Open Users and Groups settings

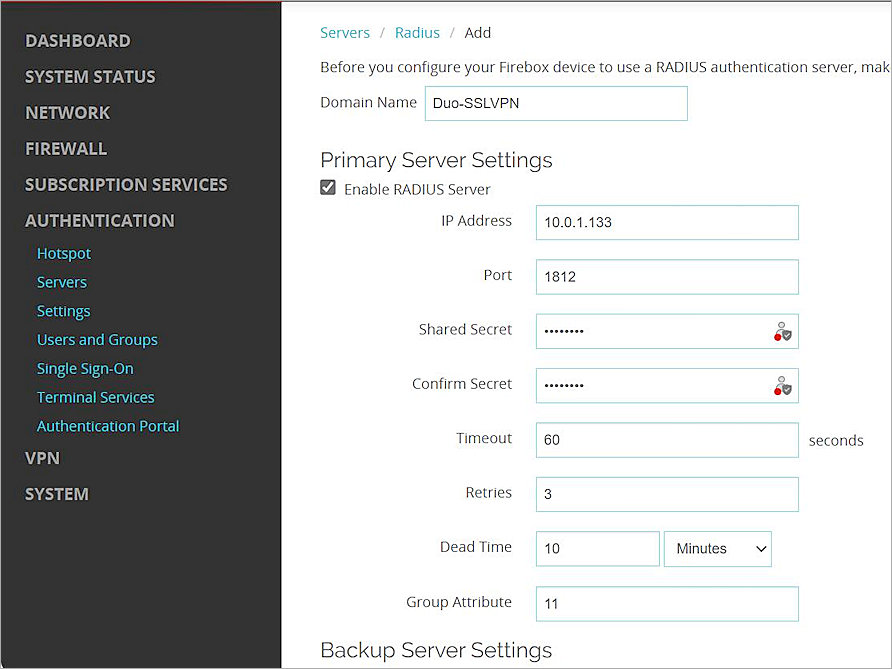coord(97,339)
